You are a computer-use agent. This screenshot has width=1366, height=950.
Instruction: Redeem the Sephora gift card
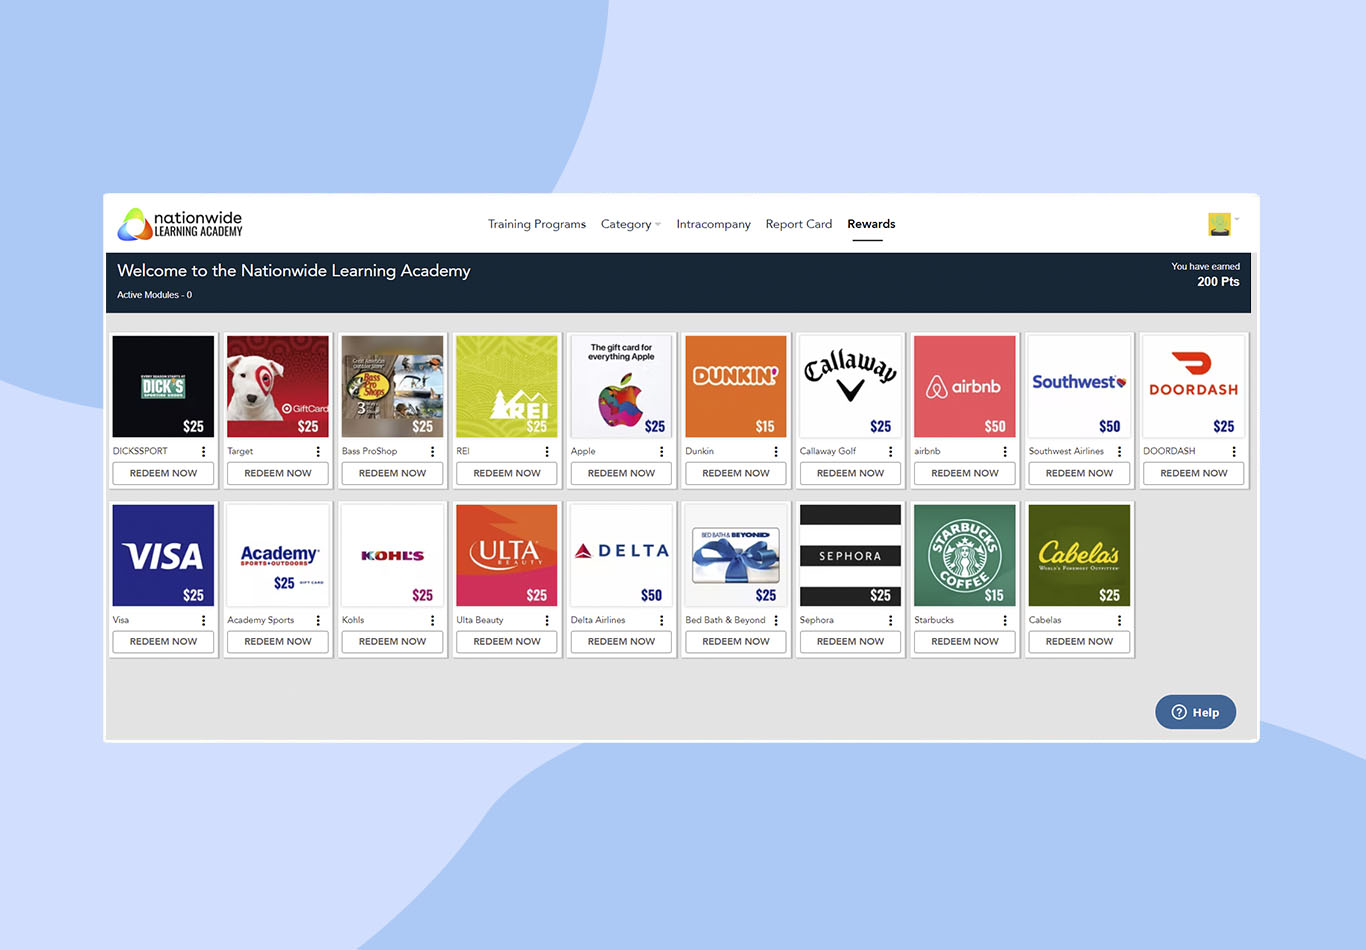(x=850, y=642)
